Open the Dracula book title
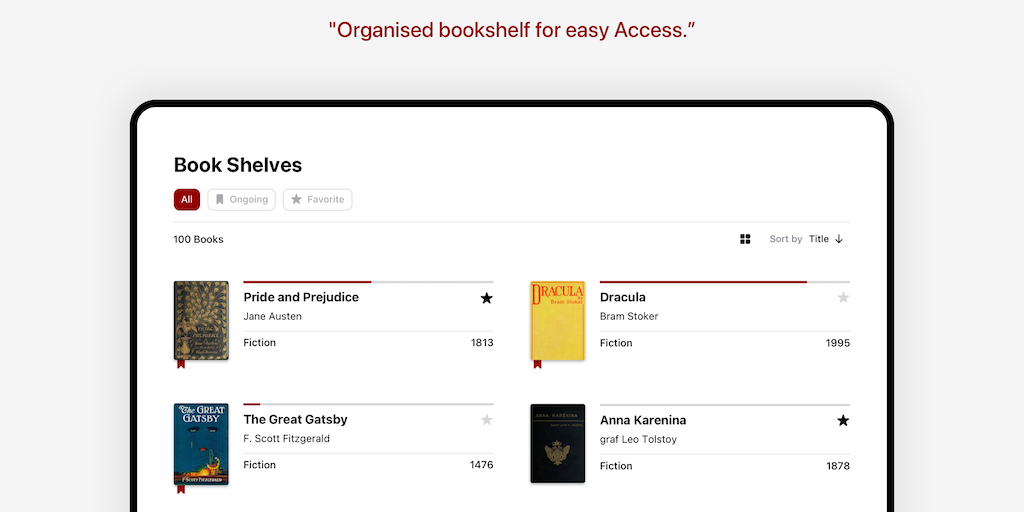This screenshot has height=512, width=1024. (x=623, y=297)
